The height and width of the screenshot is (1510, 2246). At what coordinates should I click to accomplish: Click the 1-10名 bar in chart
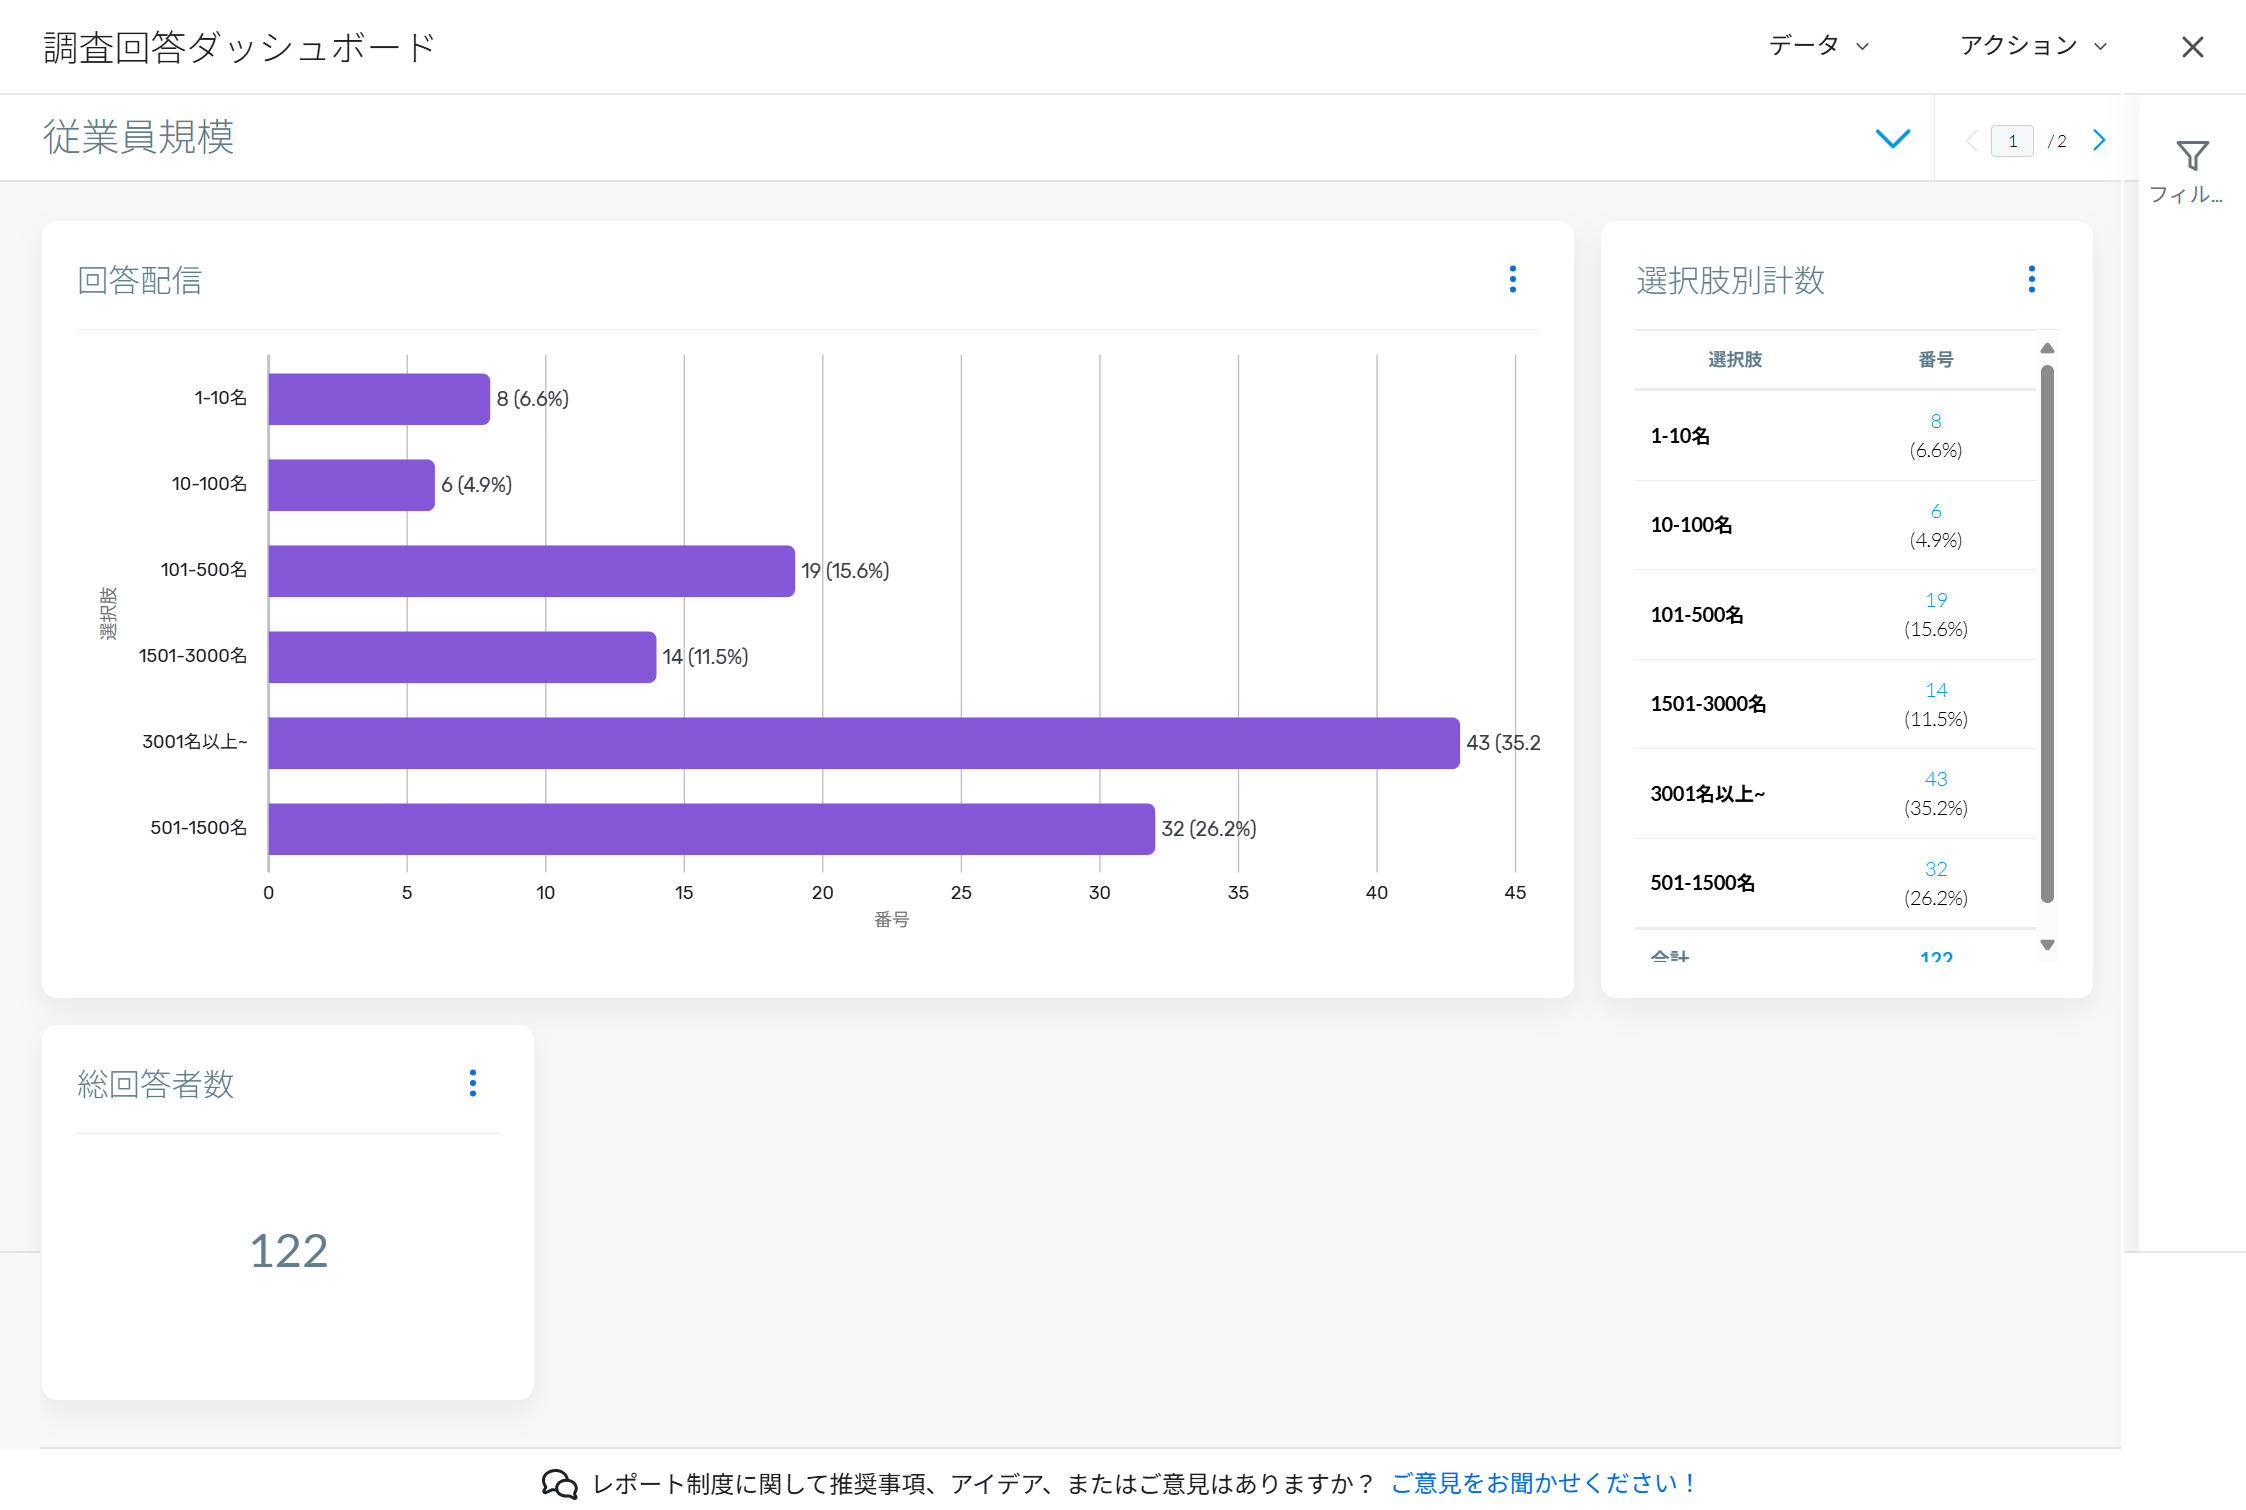[x=379, y=399]
